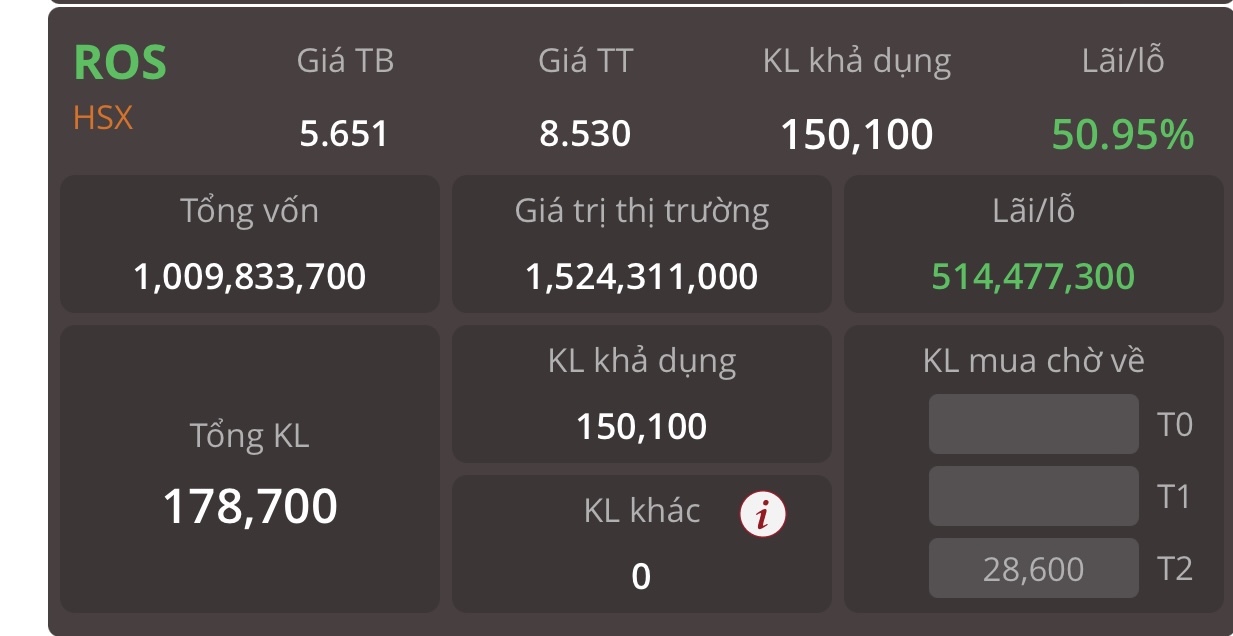Click the market value figure 1,524,311,000
Screen dimensions: 1233x636
tap(642, 276)
